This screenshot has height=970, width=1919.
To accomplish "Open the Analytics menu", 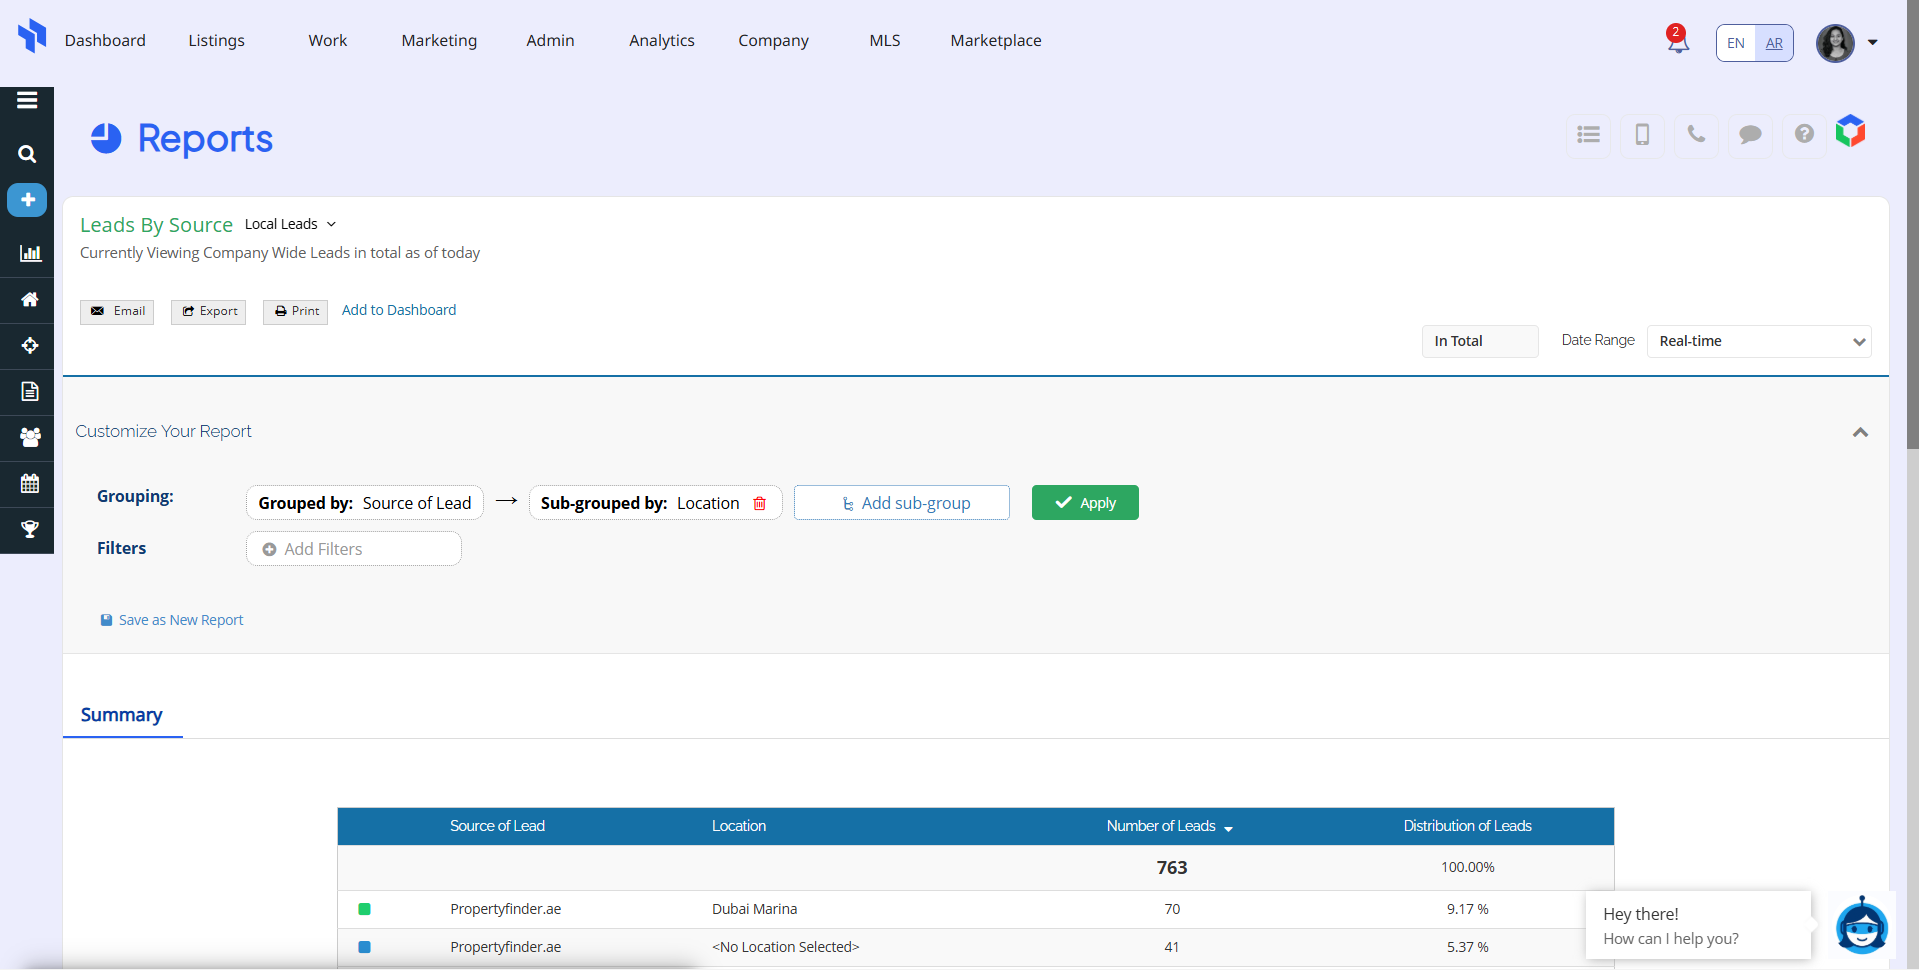I will coord(661,40).
